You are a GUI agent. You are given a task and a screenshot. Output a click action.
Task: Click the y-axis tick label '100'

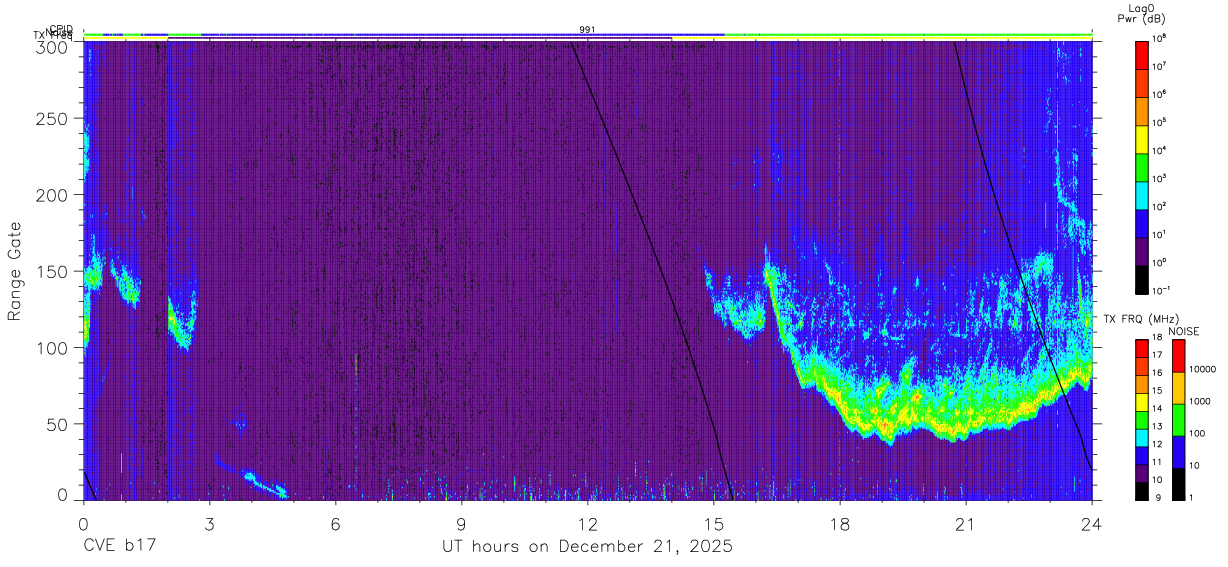point(53,348)
